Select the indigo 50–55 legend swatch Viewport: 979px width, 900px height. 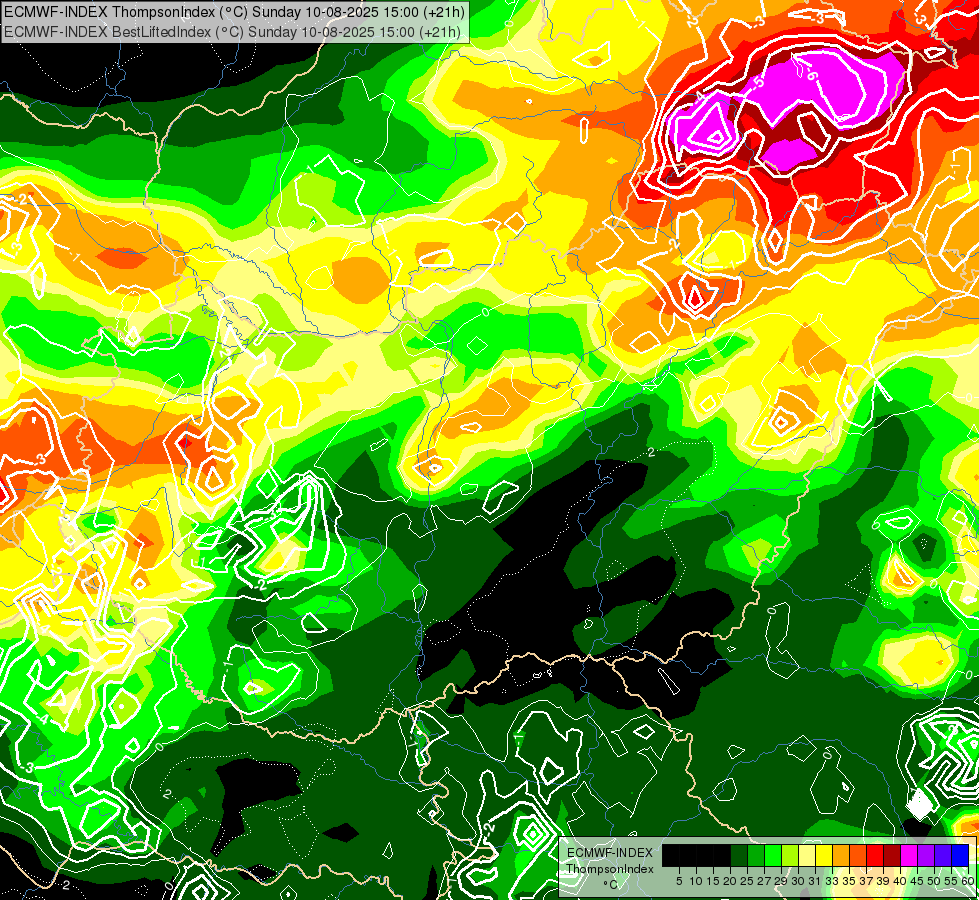pos(943,855)
